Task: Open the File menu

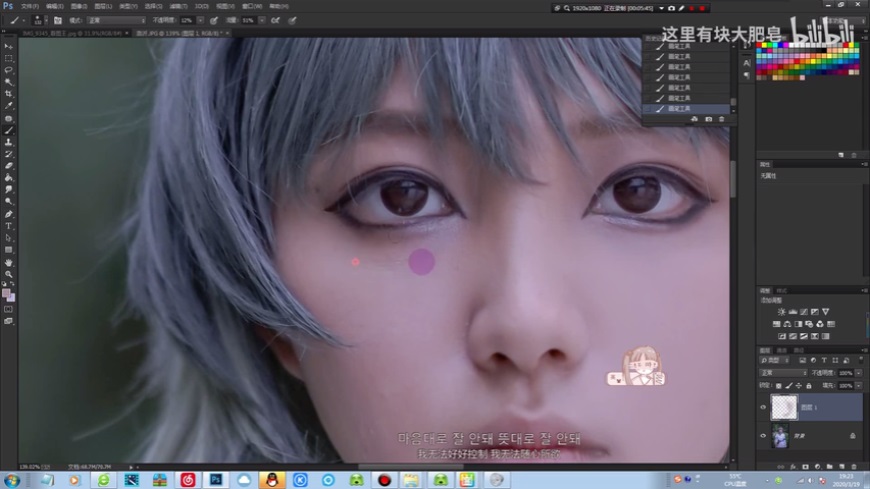Action: pos(30,6)
